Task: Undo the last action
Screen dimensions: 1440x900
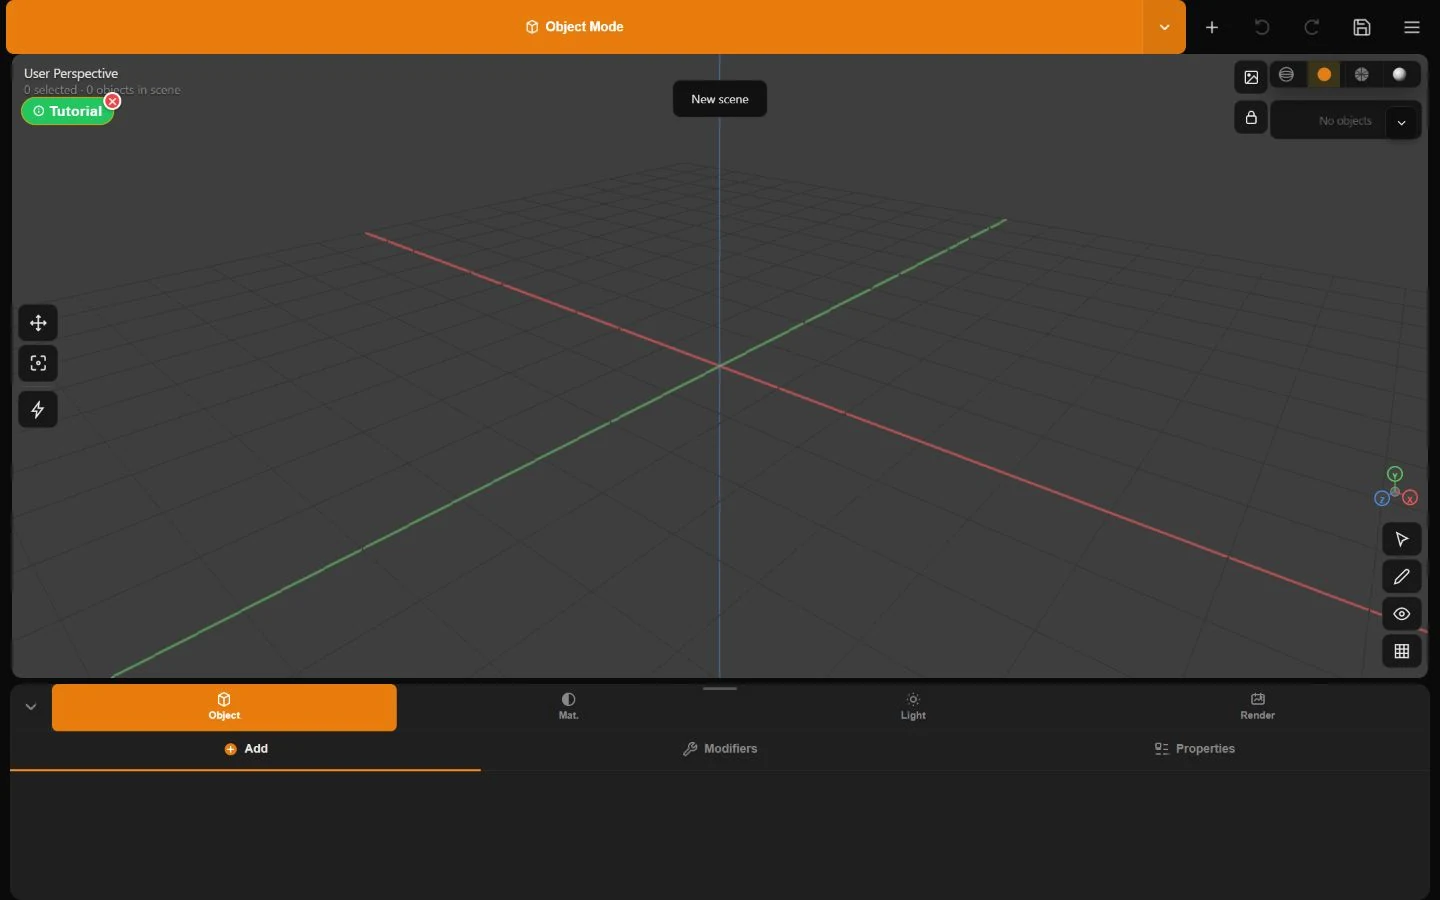Action: (1262, 27)
